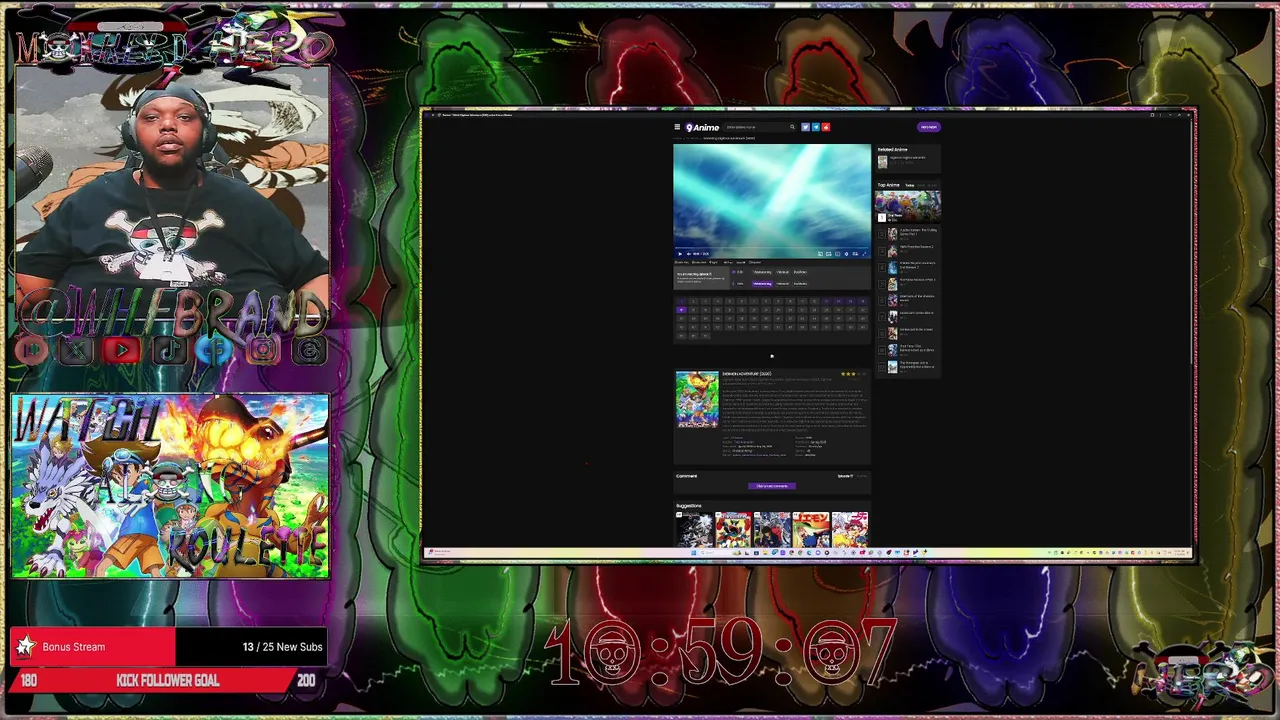The width and height of the screenshot is (1280, 720).
Task: Seek along the video progress bar
Action: [x=772, y=247]
